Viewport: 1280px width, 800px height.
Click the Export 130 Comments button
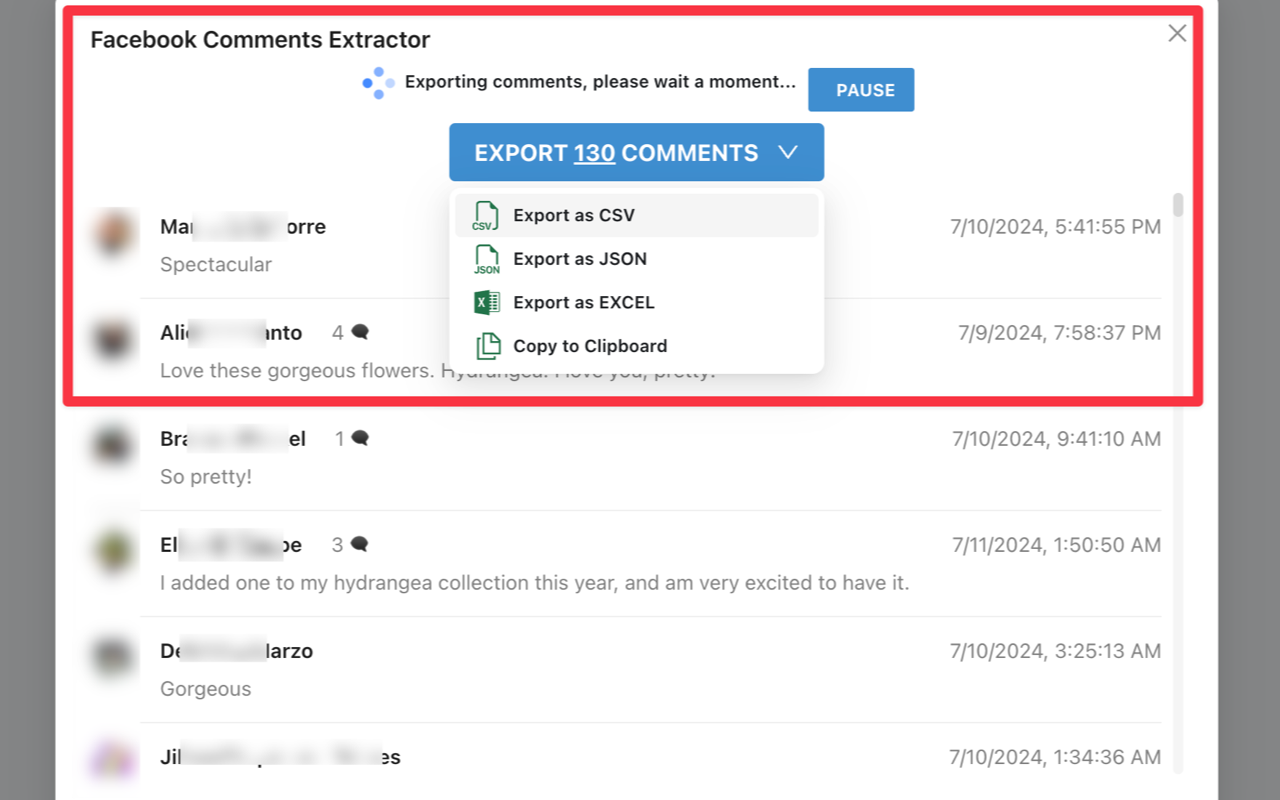(x=616, y=152)
